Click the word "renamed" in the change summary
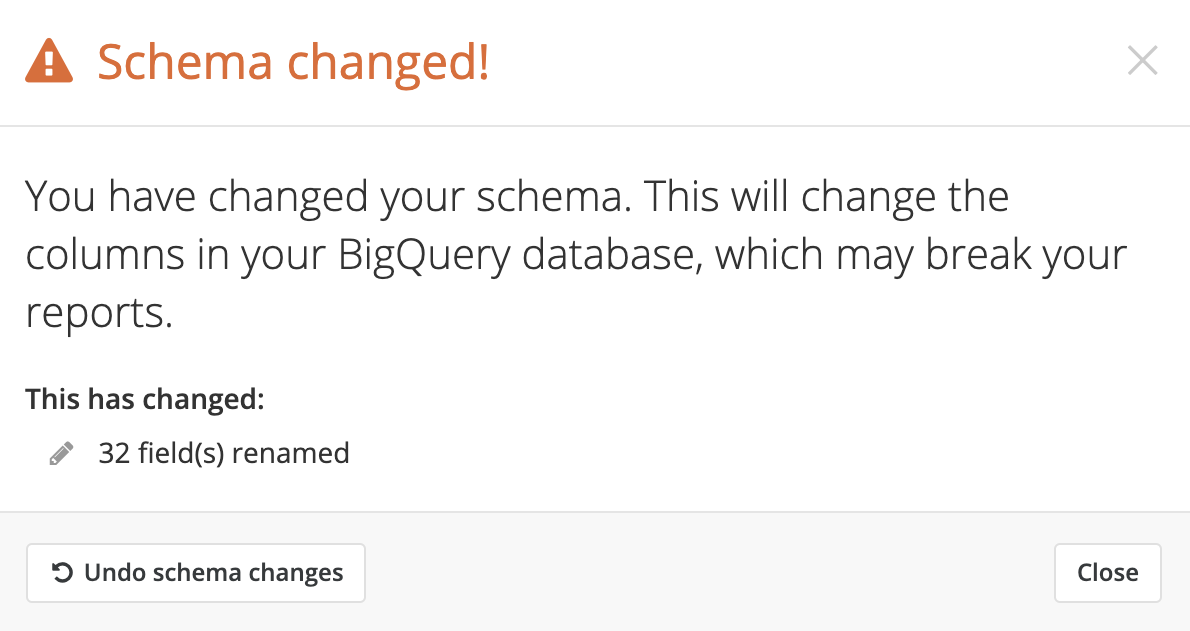1190x631 pixels. [x=291, y=453]
